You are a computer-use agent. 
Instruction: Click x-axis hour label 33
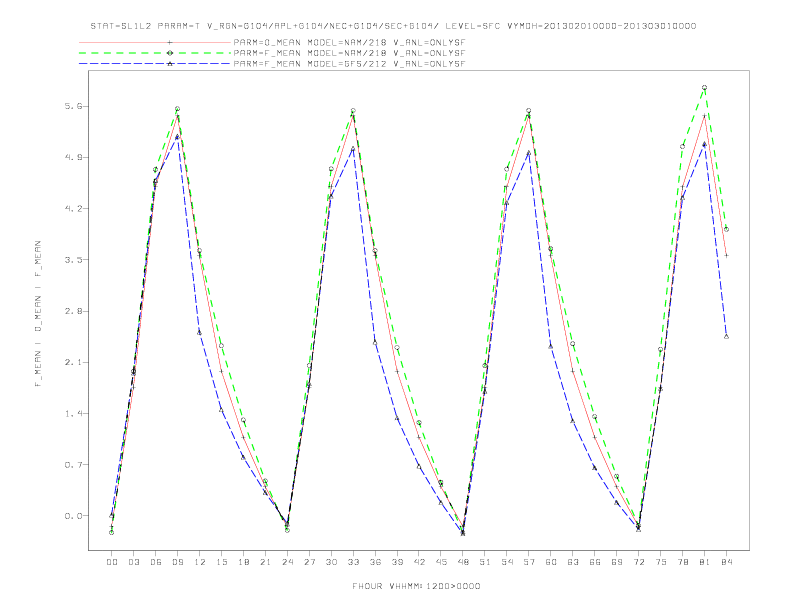coord(353,562)
